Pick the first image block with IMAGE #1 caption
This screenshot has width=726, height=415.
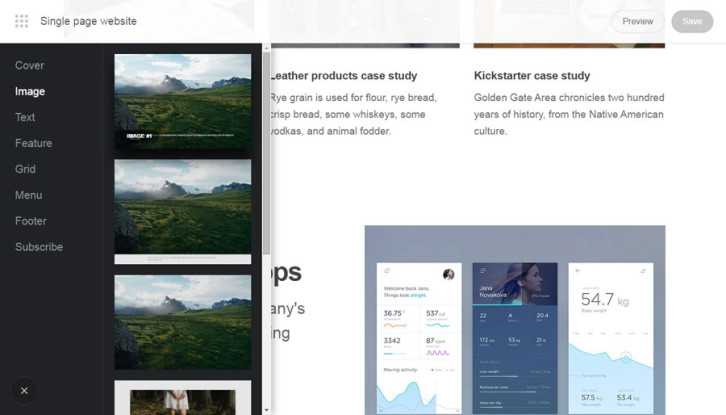tap(183, 101)
